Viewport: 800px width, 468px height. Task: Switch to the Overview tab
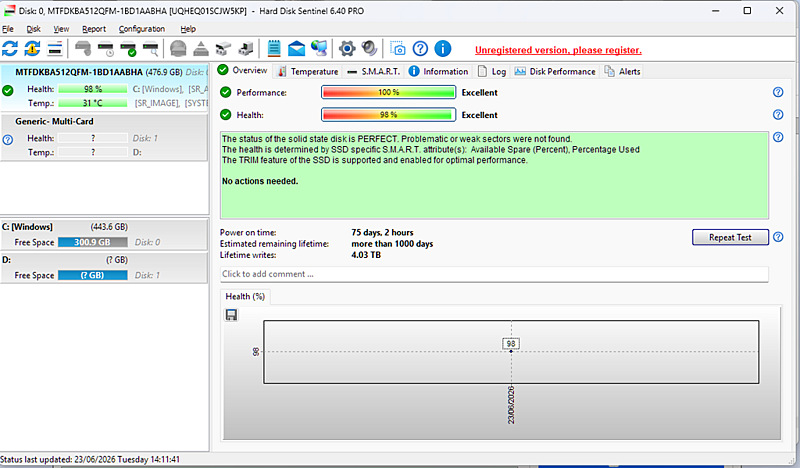243,70
